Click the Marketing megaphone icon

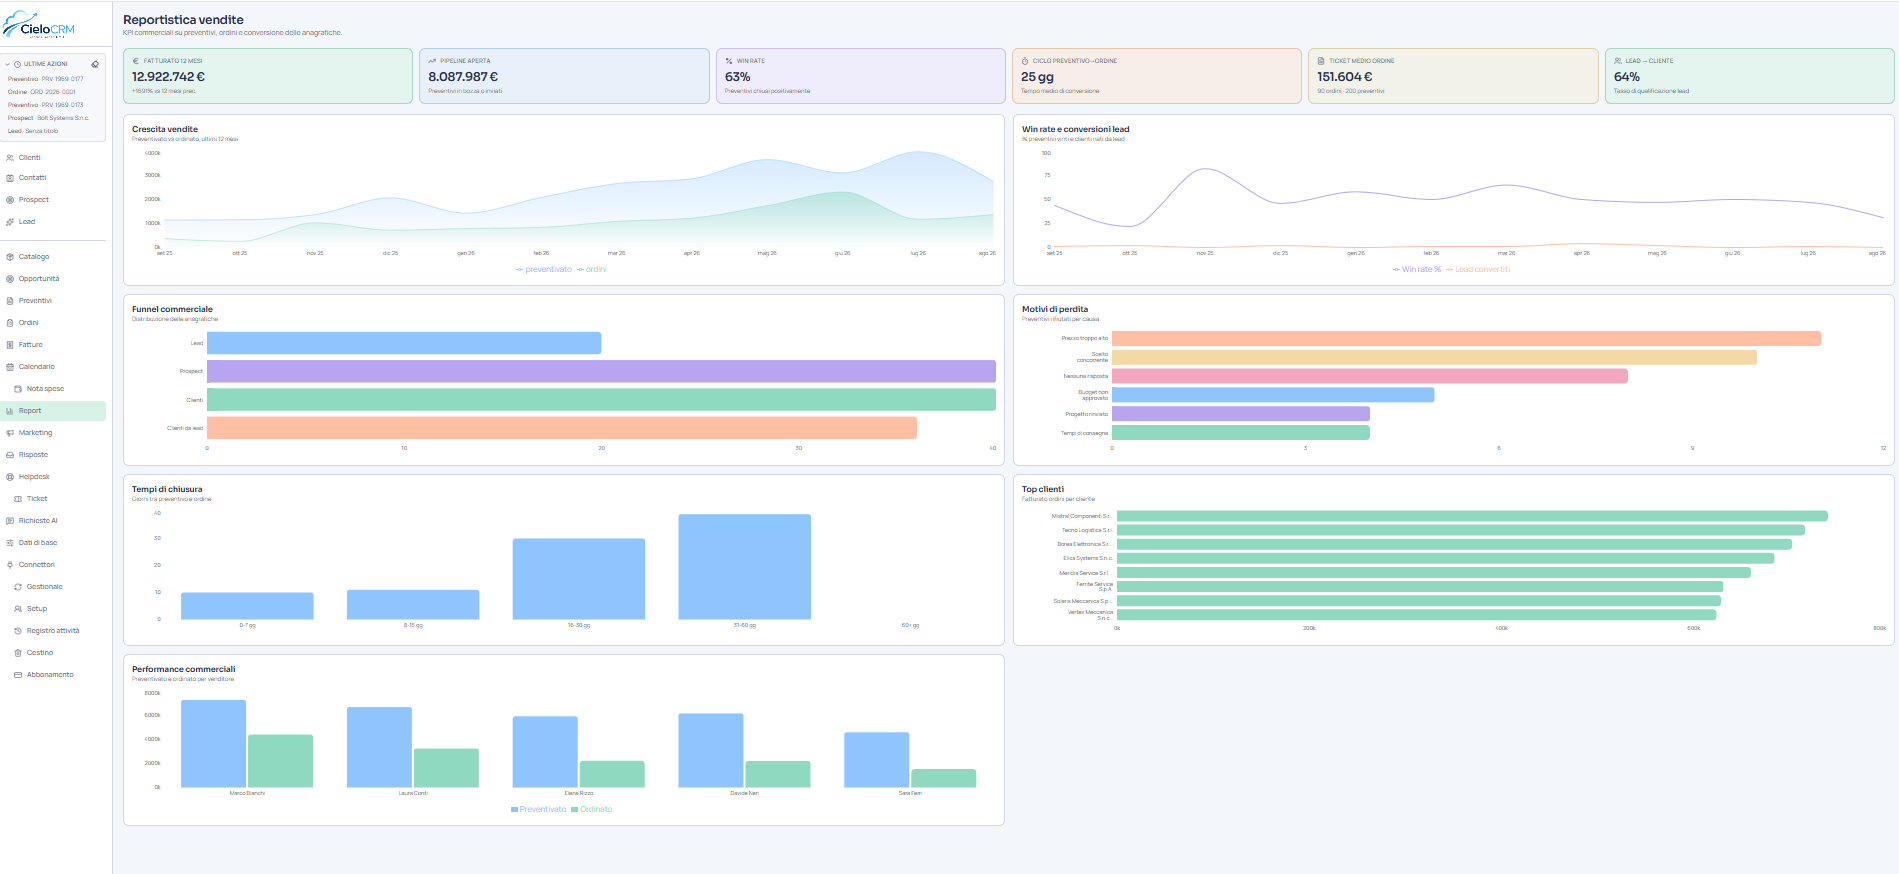tap(10, 433)
